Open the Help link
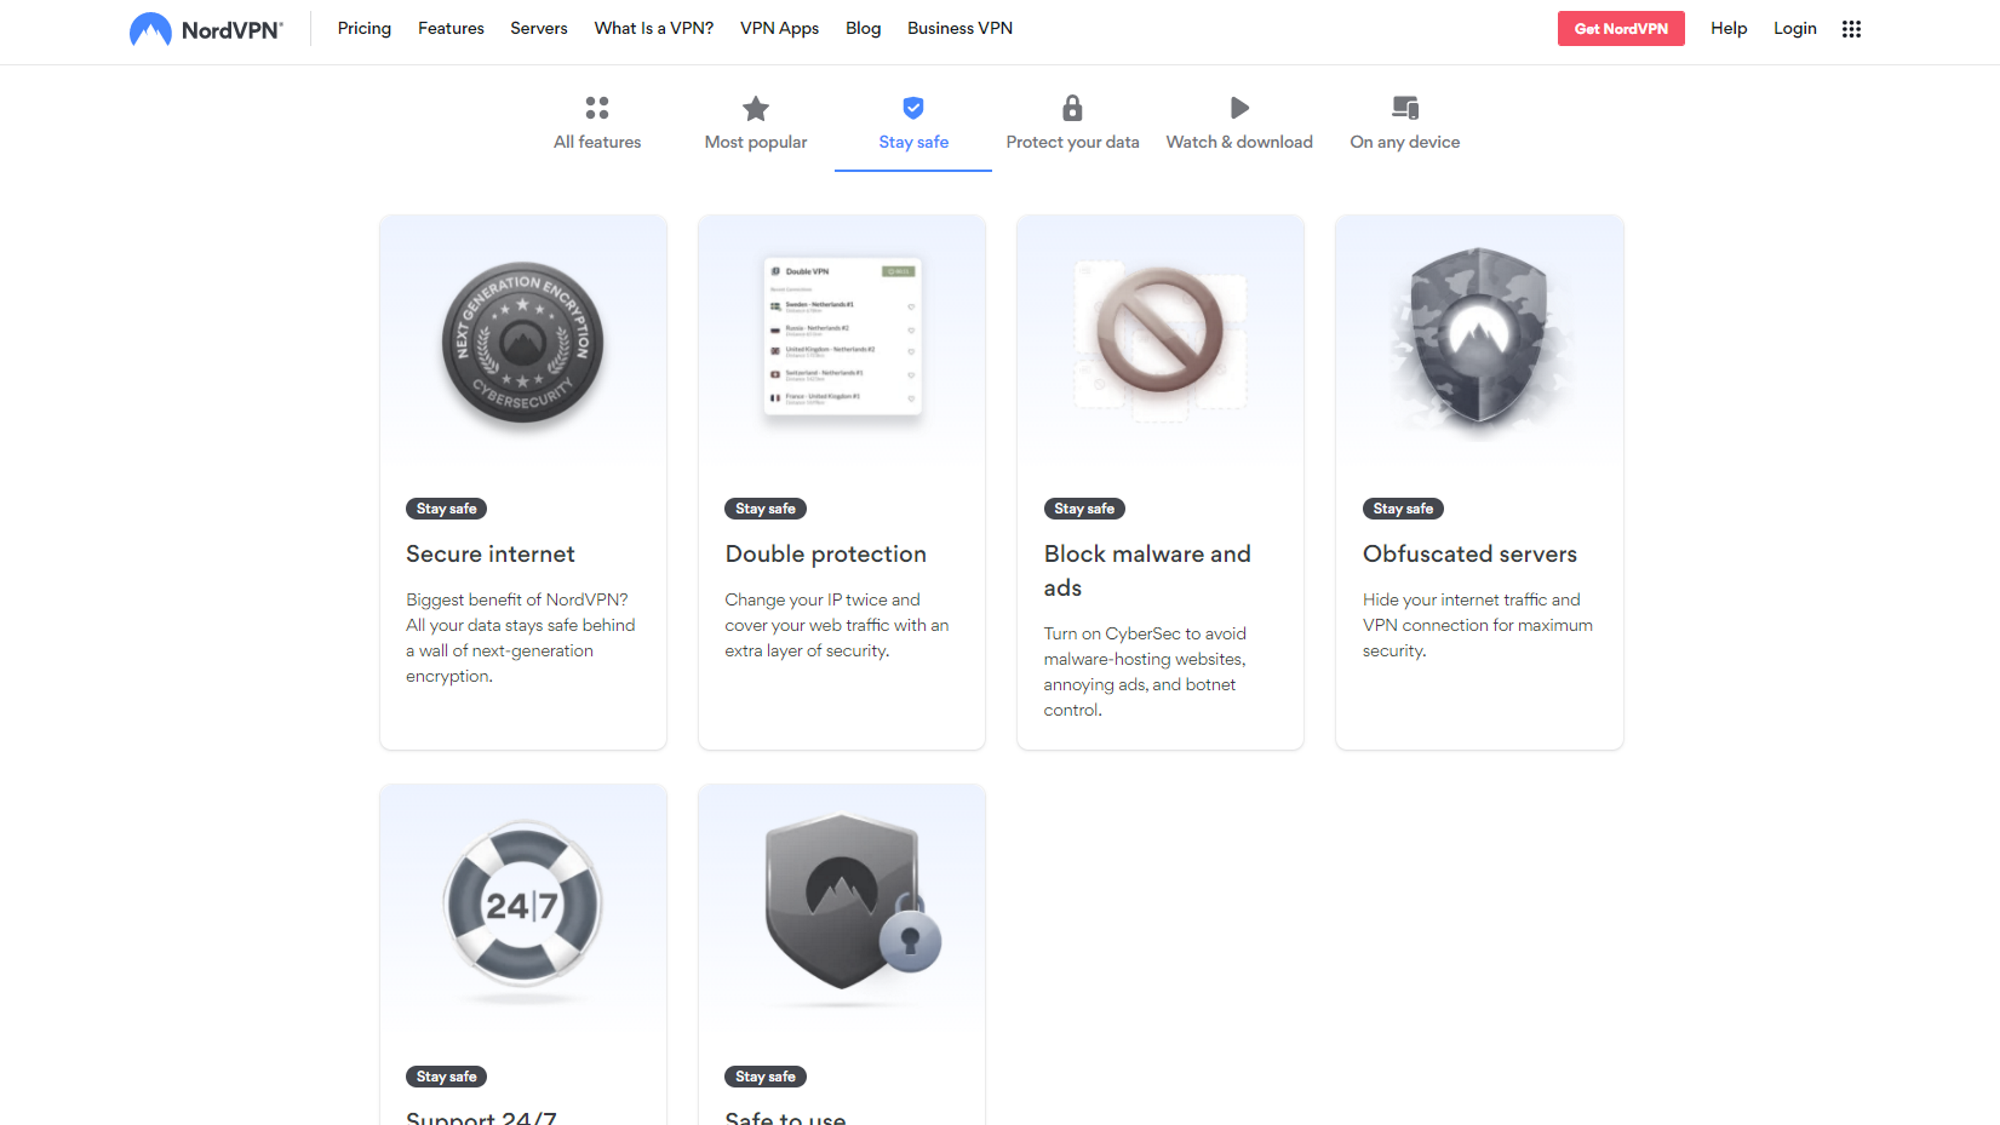The width and height of the screenshot is (2000, 1125). click(x=1728, y=28)
